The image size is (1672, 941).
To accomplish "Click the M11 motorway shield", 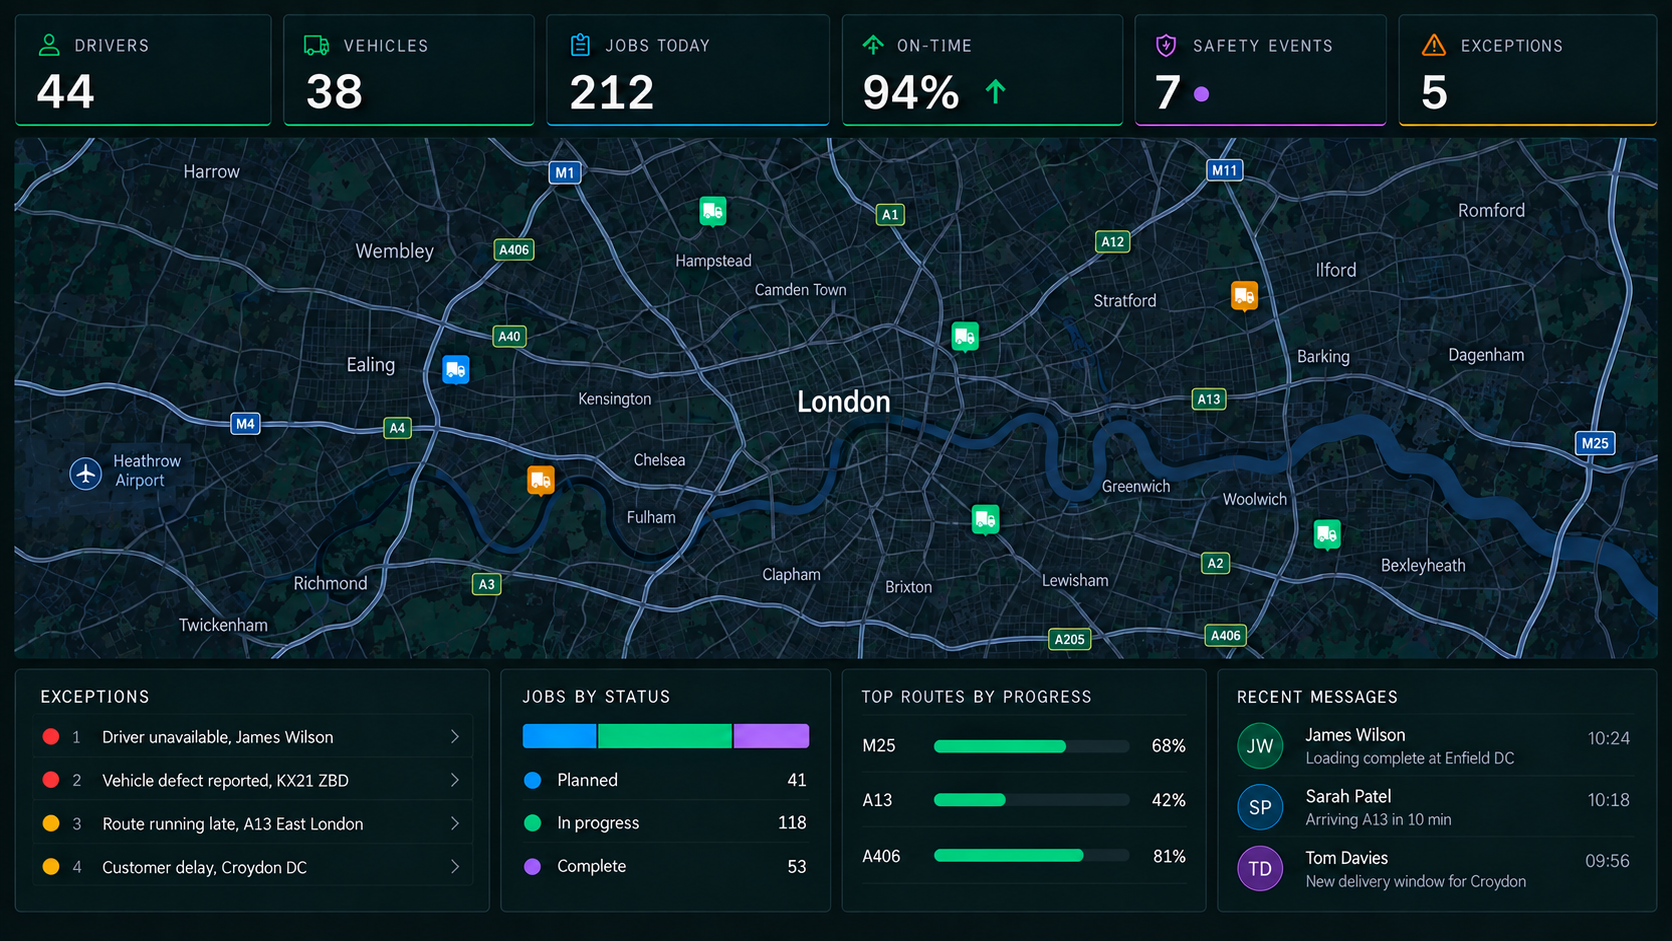I will click(1224, 170).
